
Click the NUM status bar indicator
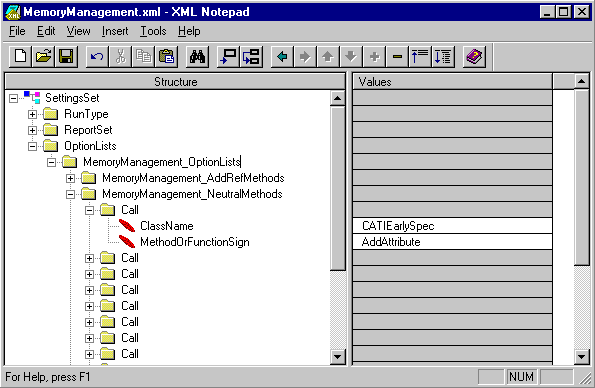pos(521,377)
